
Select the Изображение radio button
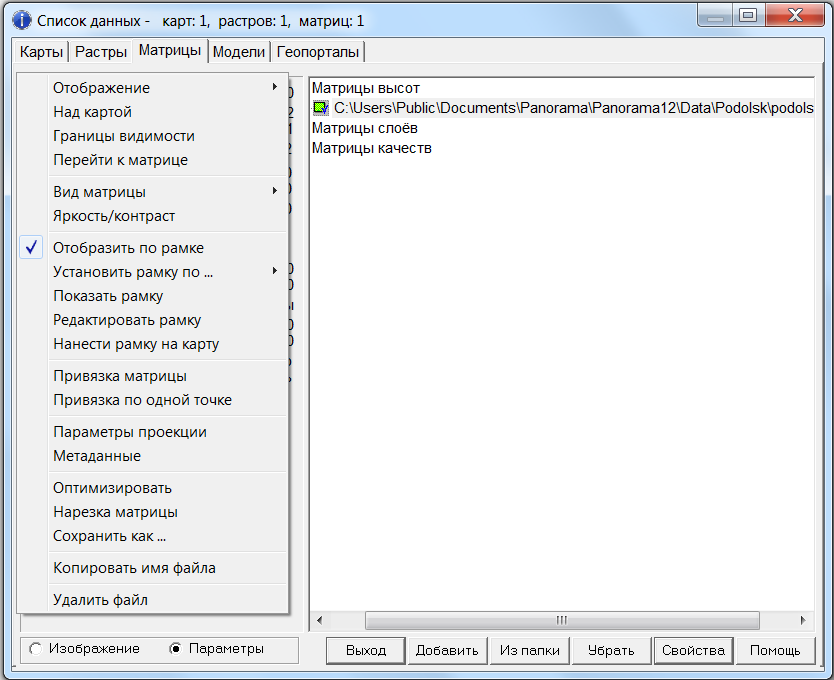[x=36, y=649]
